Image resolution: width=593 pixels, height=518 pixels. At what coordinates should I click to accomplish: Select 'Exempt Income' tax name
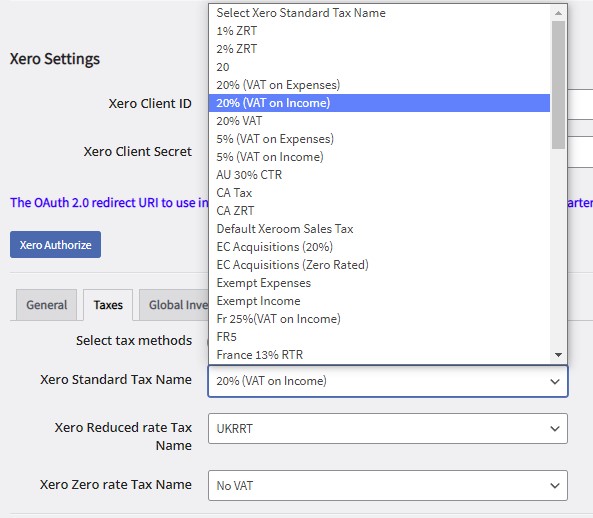pyautogui.click(x=379, y=301)
